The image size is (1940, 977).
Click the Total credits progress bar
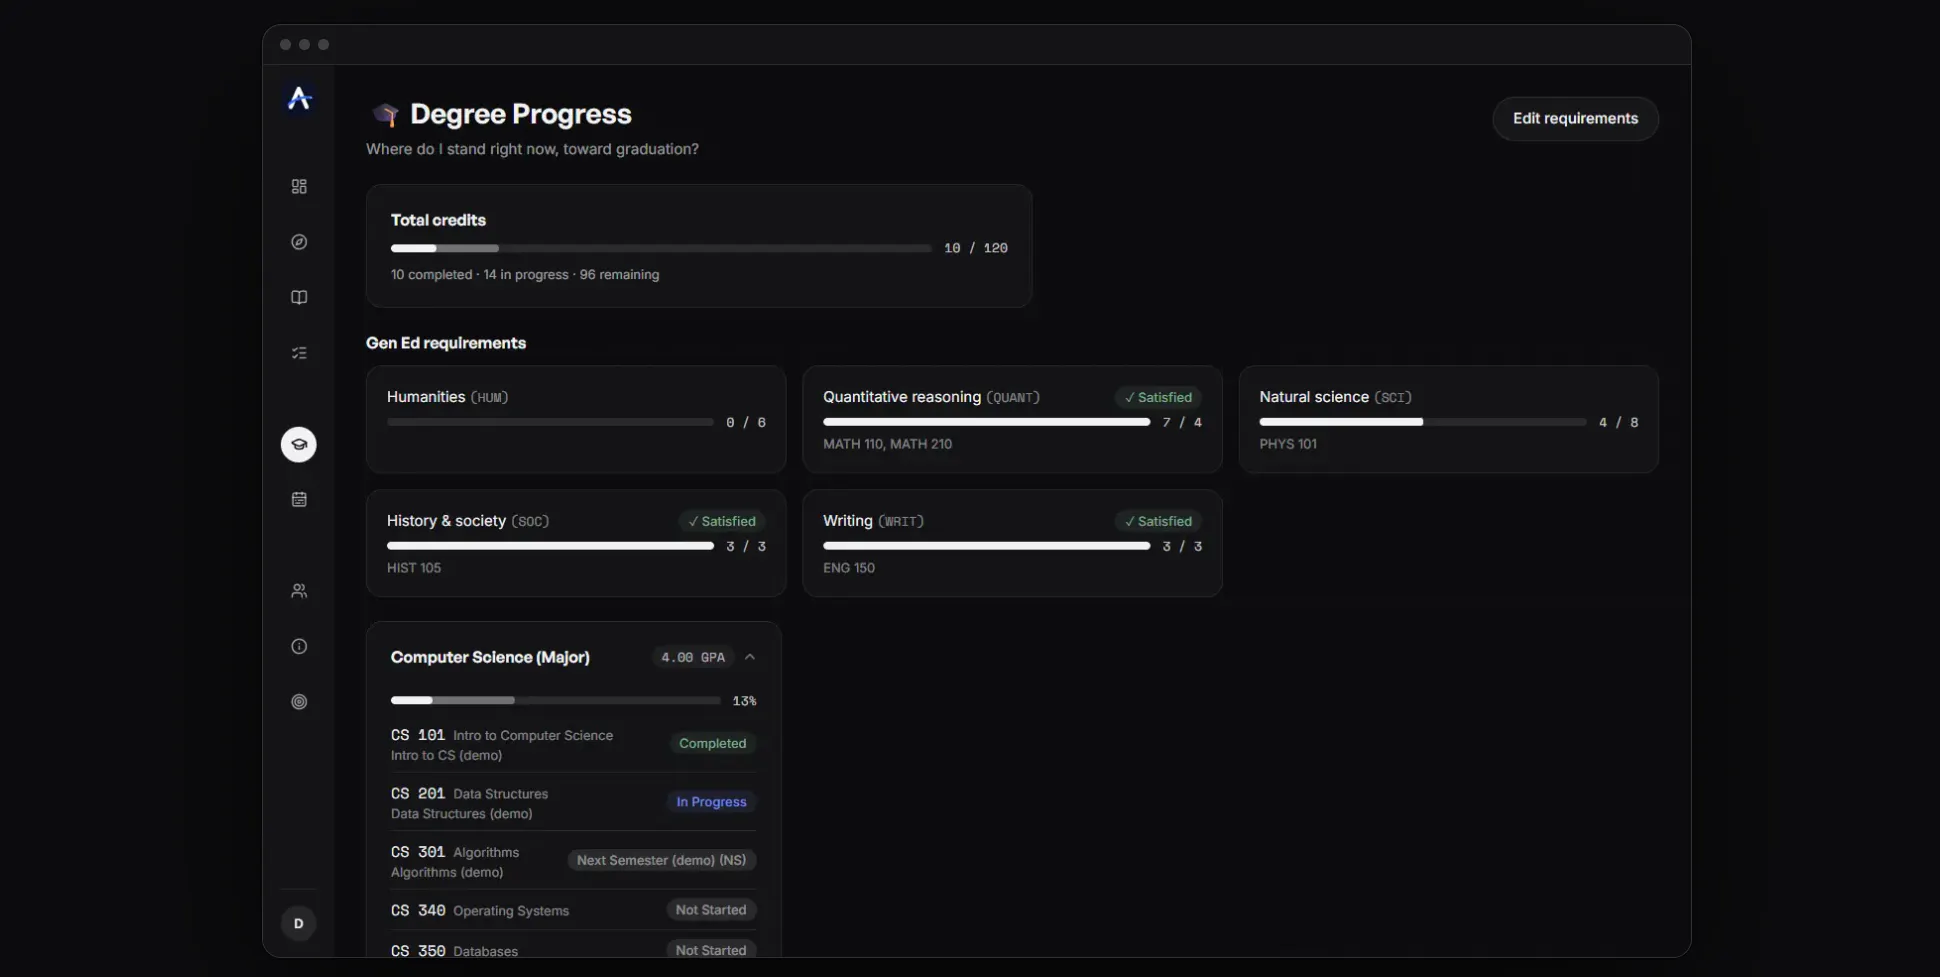point(661,248)
